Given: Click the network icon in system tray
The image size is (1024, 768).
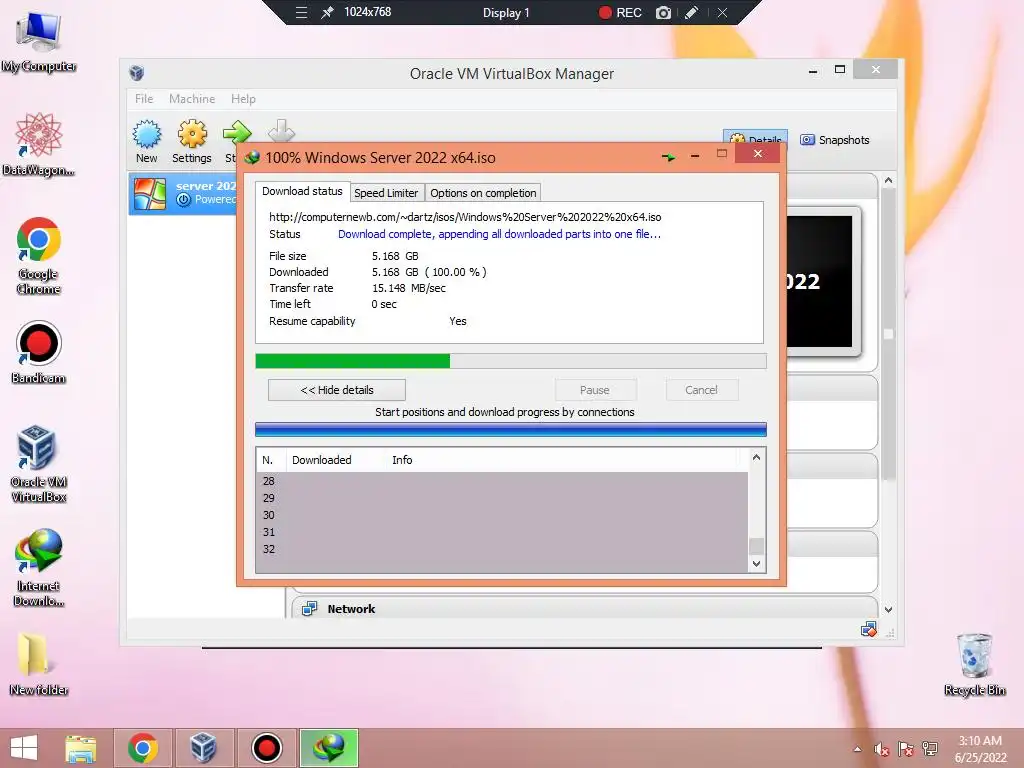Looking at the screenshot, I should [x=929, y=748].
